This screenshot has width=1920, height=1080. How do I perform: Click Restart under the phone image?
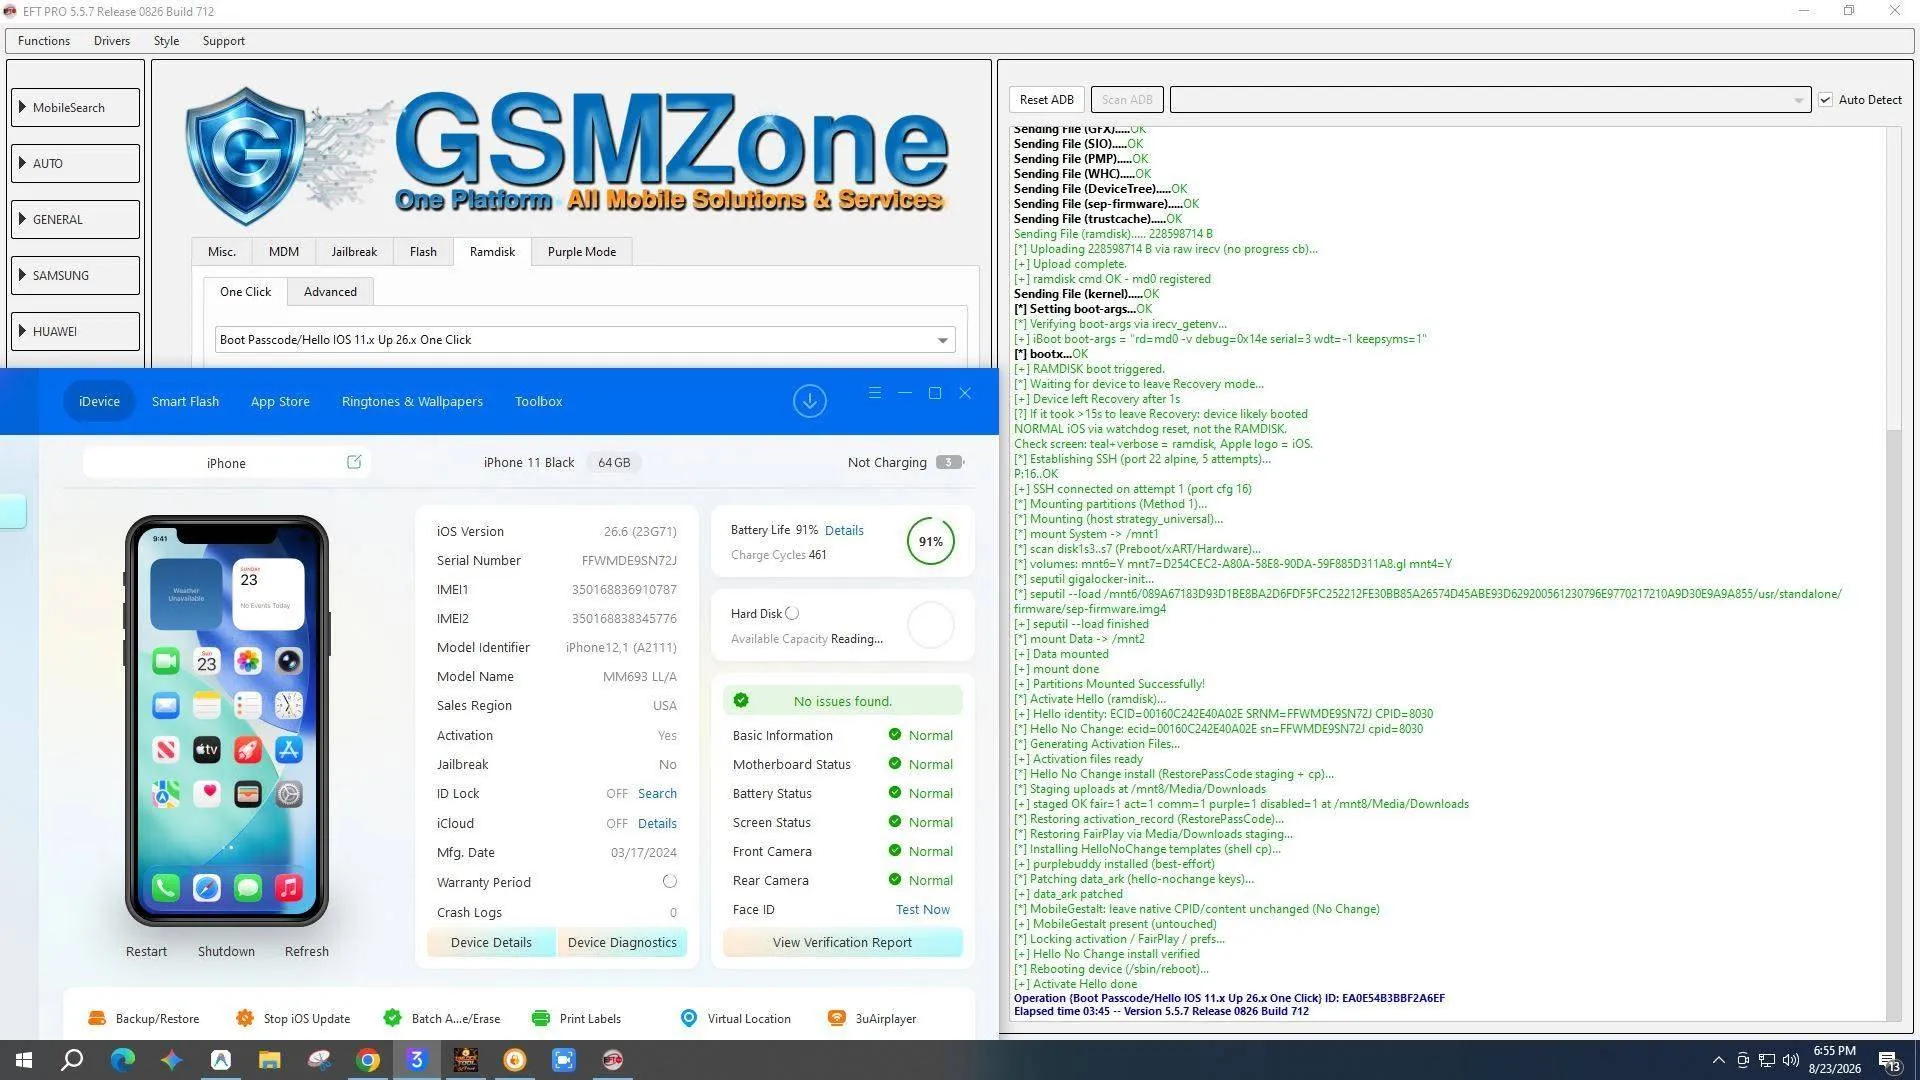(x=146, y=951)
